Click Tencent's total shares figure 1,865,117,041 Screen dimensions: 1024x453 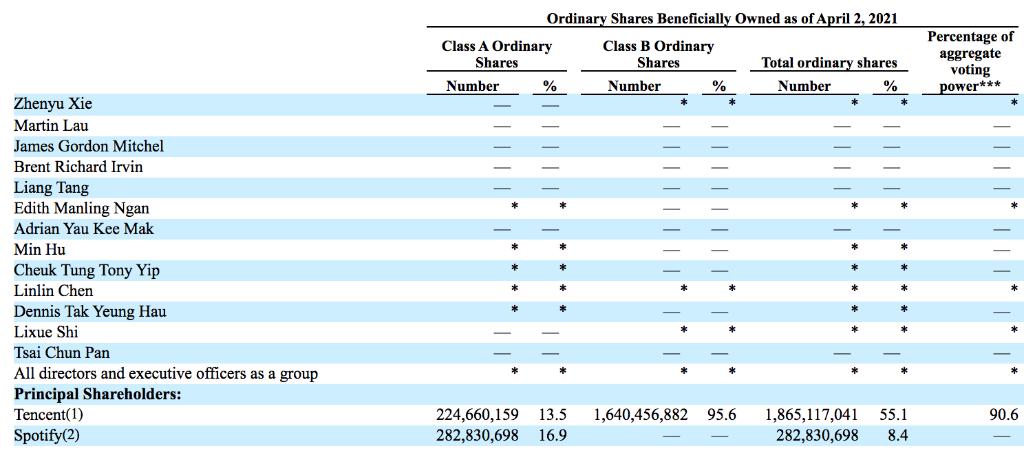811,414
